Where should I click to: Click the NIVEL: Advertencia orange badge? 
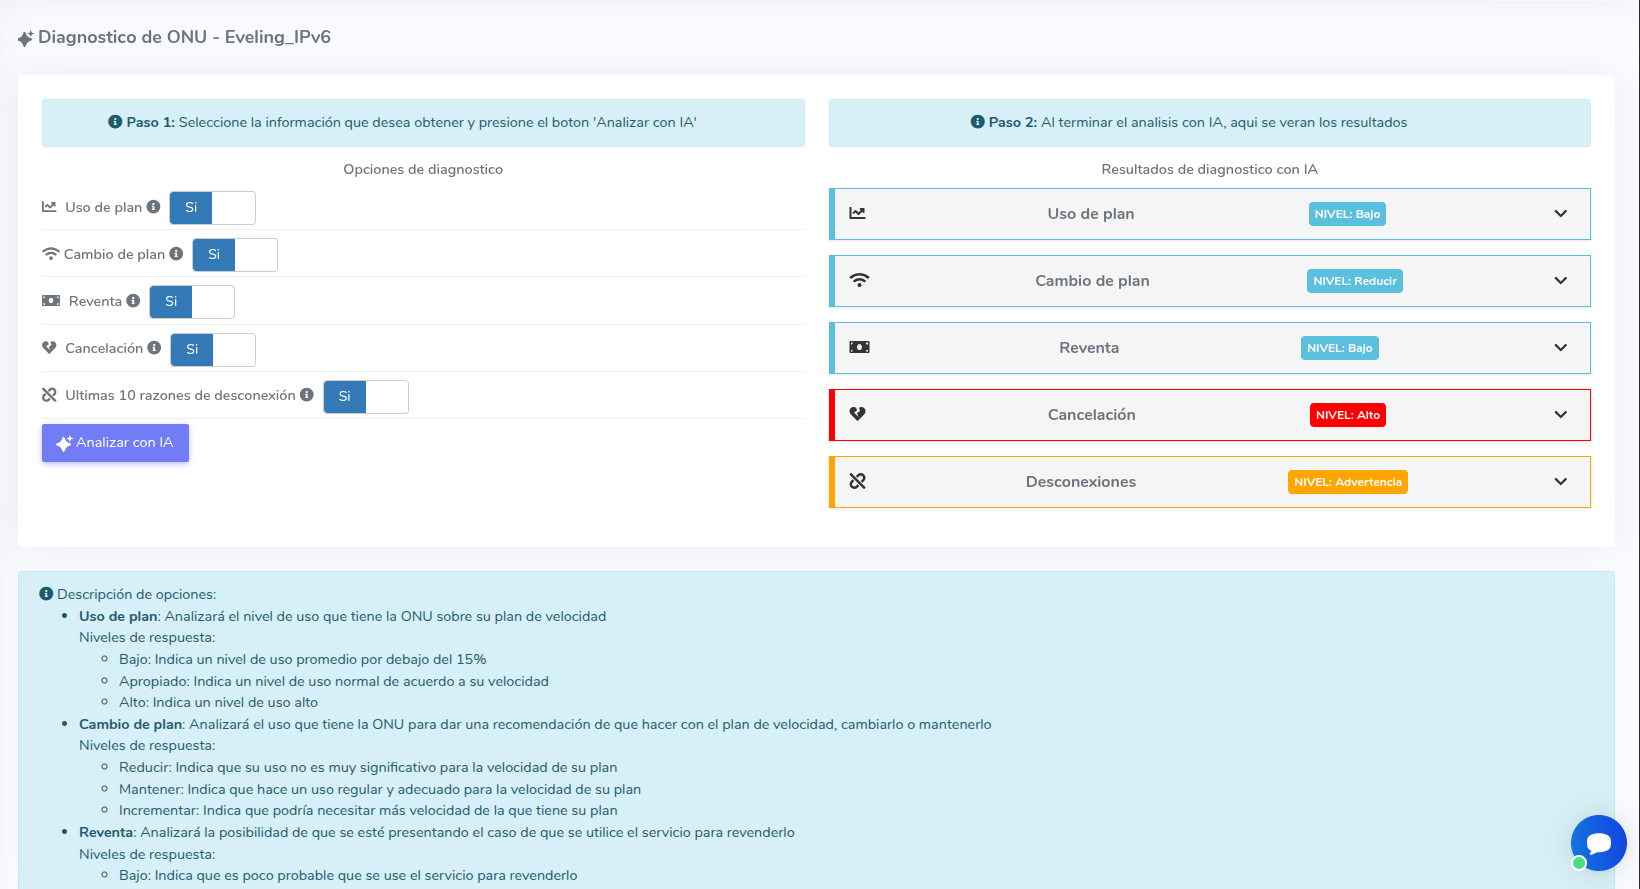coord(1347,482)
